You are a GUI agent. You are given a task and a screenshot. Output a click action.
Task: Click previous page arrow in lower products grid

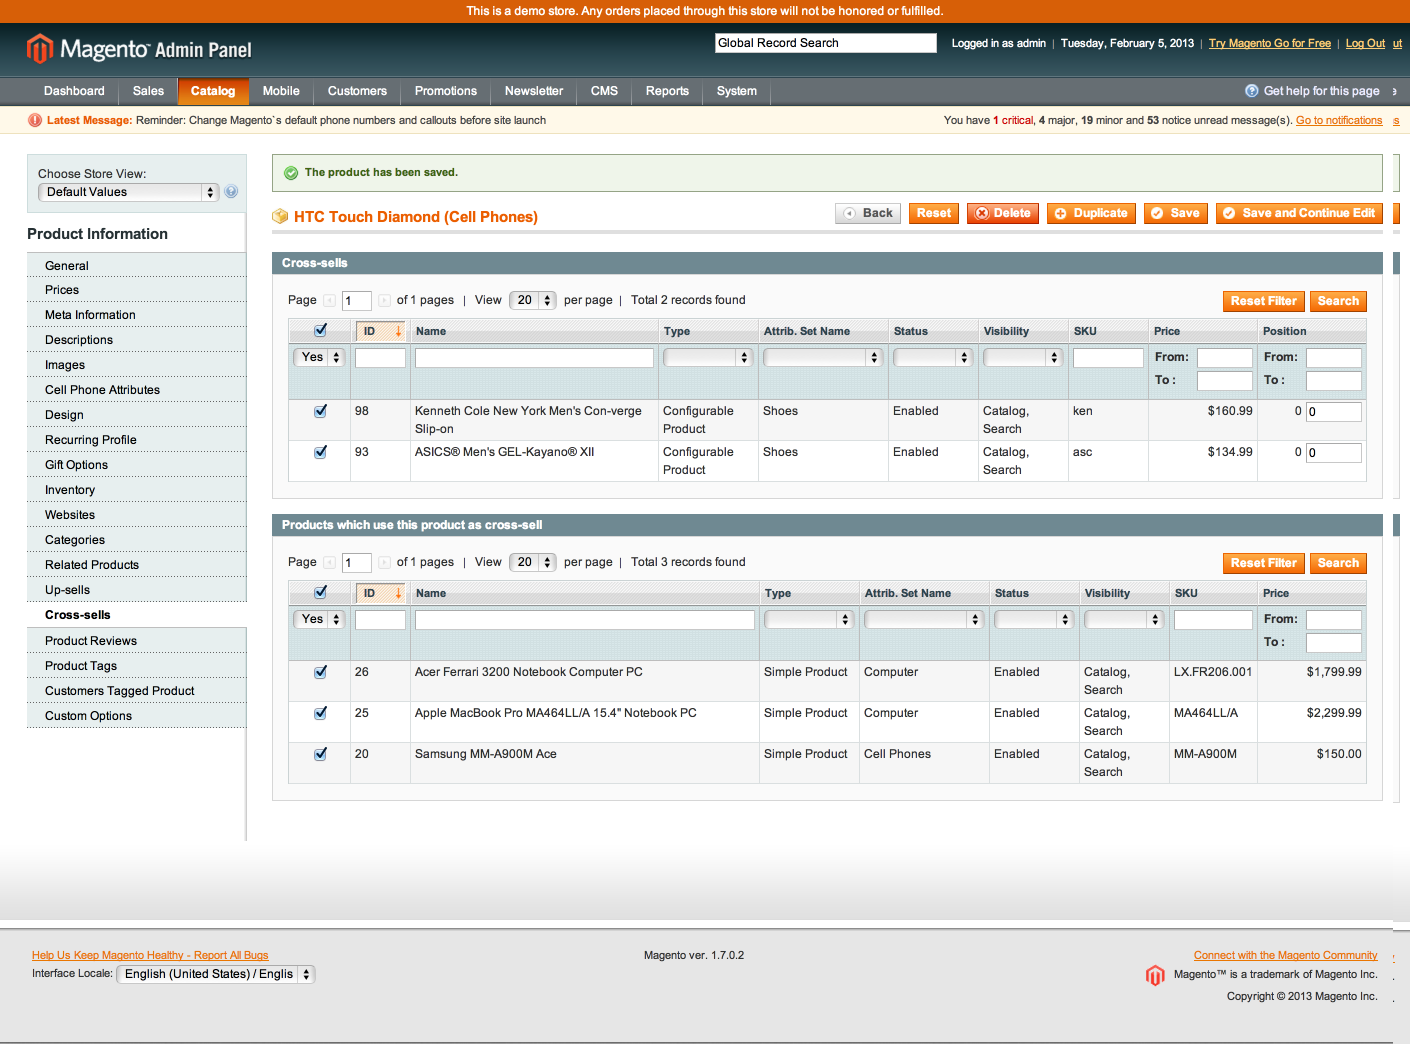tap(329, 562)
